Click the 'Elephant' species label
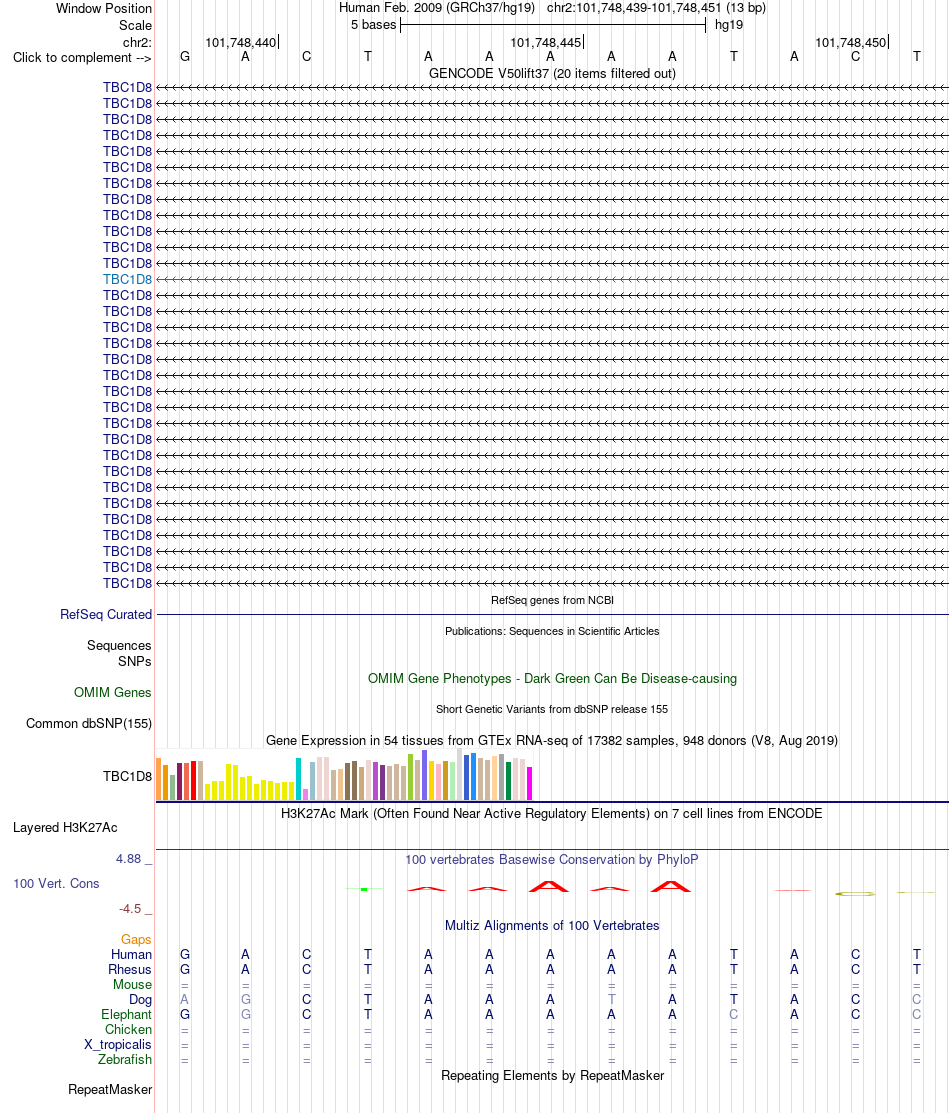The image size is (950, 1113). pyautogui.click(x=126, y=1014)
